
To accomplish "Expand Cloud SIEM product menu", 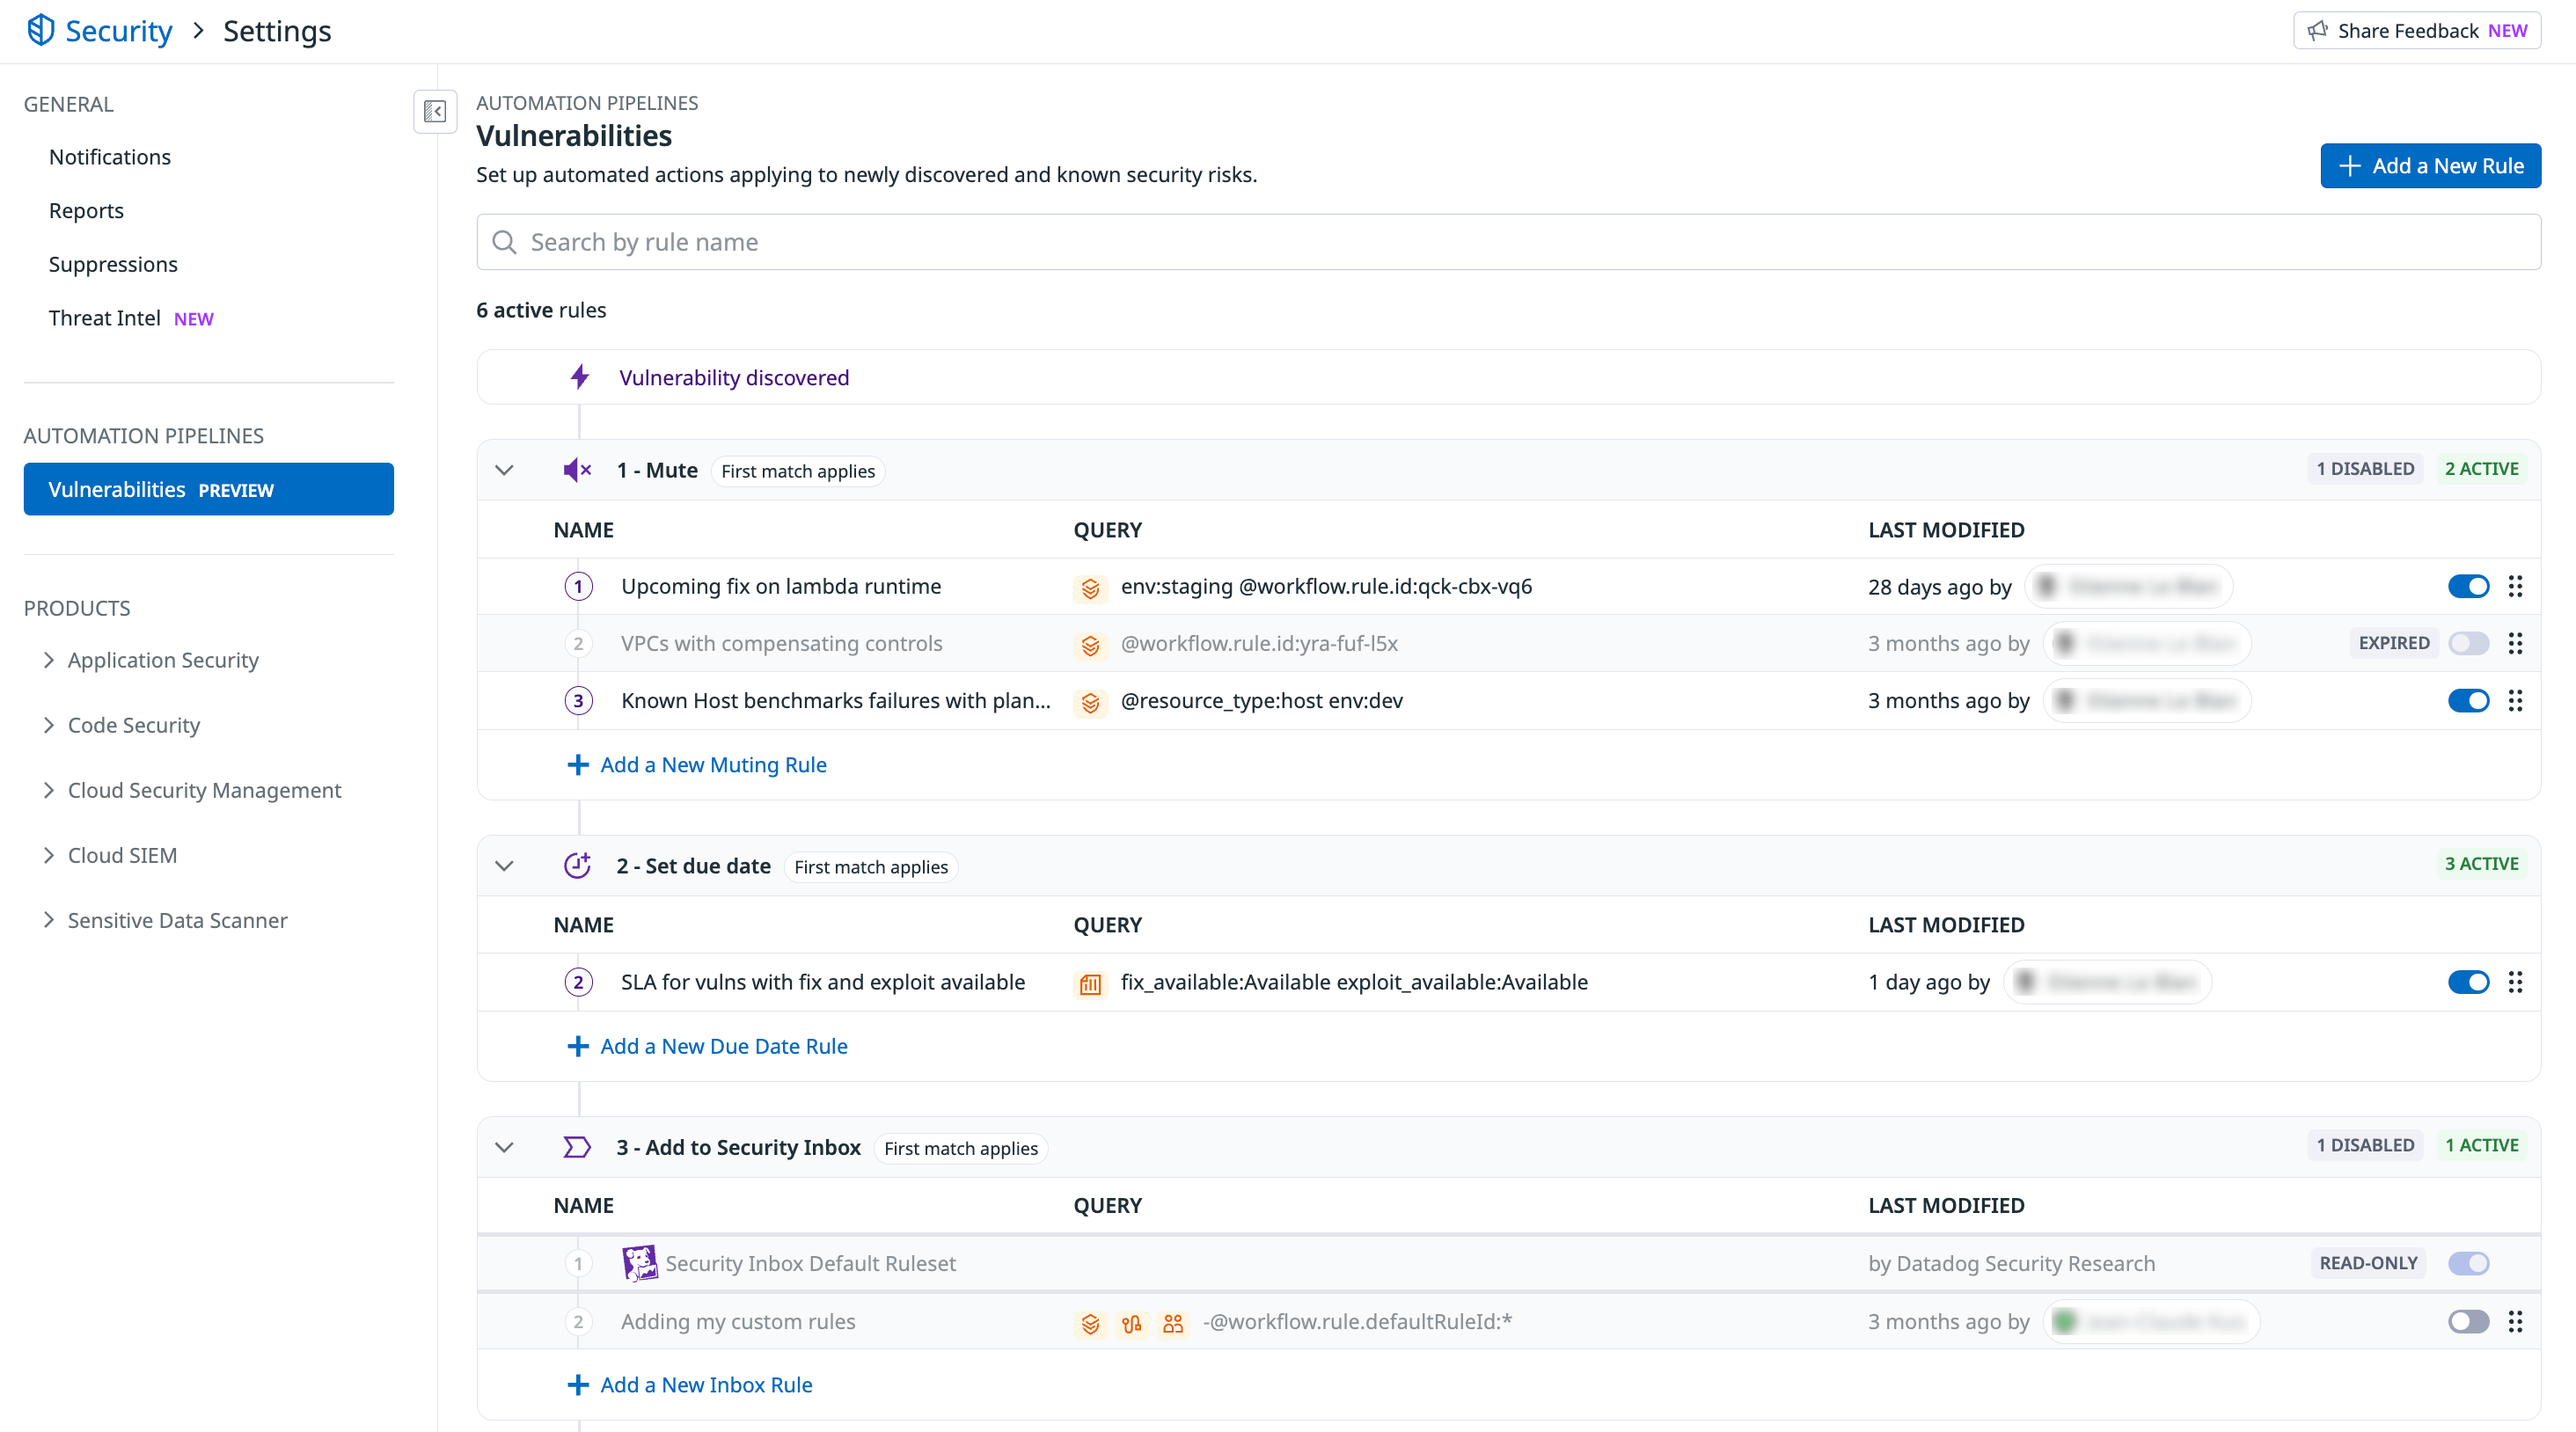I will coord(122,855).
